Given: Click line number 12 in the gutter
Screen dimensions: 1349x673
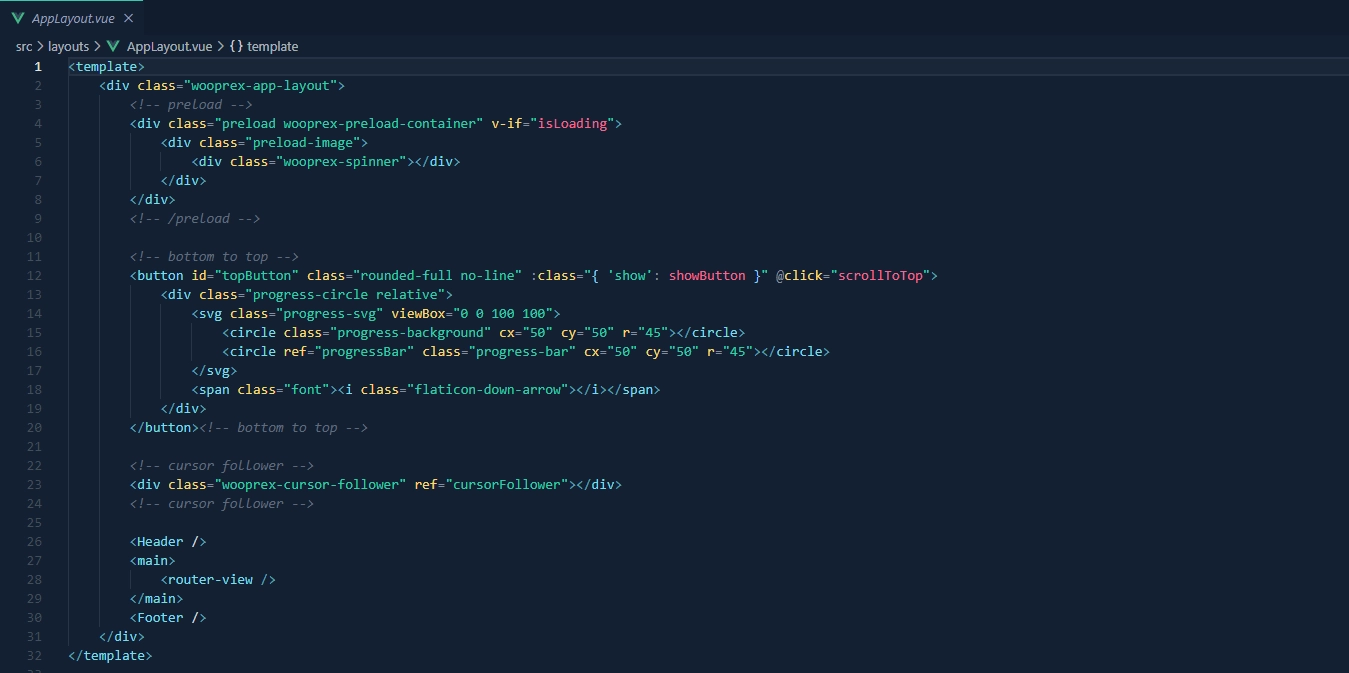Looking at the screenshot, I should tap(34, 275).
